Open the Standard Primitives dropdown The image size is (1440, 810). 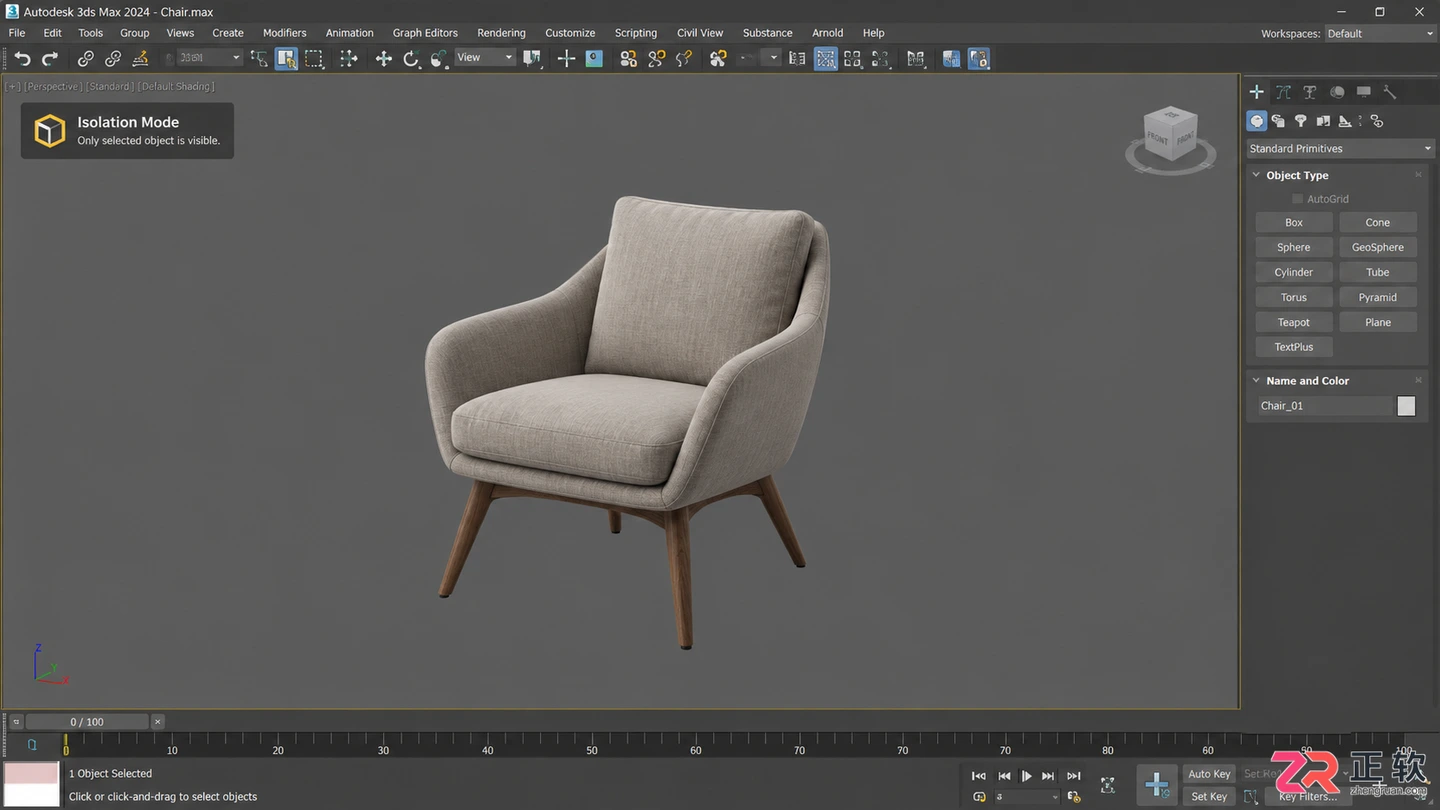1340,148
